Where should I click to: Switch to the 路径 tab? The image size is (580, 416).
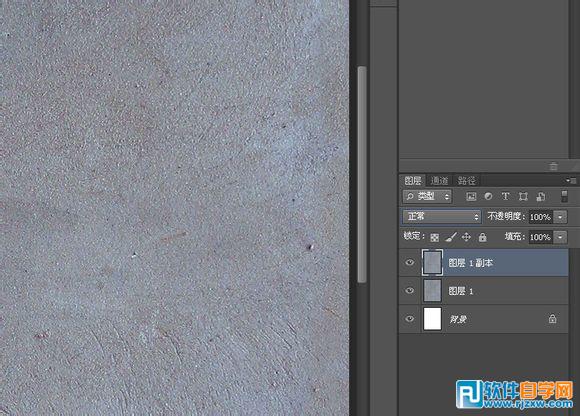[x=466, y=180]
